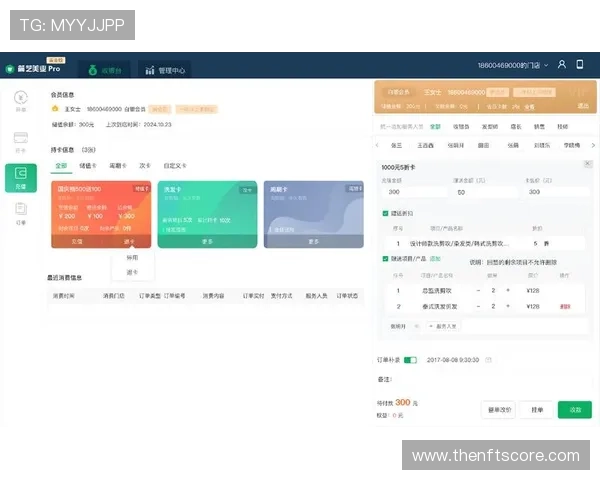This screenshot has height=480, width=600.
Task: Uncheck the 赠送折扣 checkbox
Action: click(x=385, y=213)
